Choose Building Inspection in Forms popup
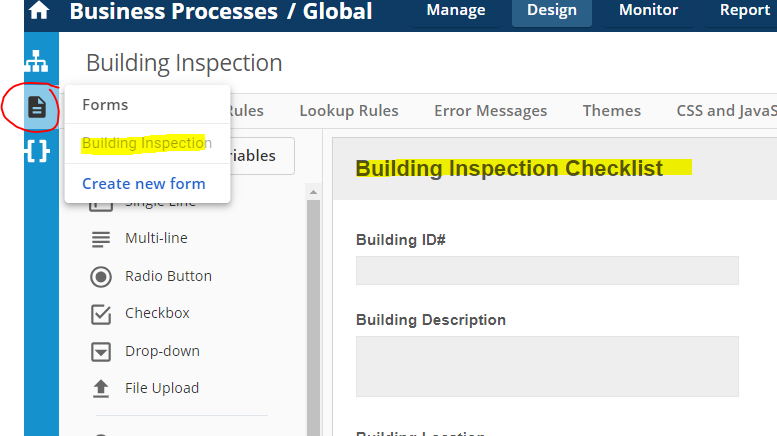Image resolution: width=777 pixels, height=436 pixels. pyautogui.click(x=147, y=143)
